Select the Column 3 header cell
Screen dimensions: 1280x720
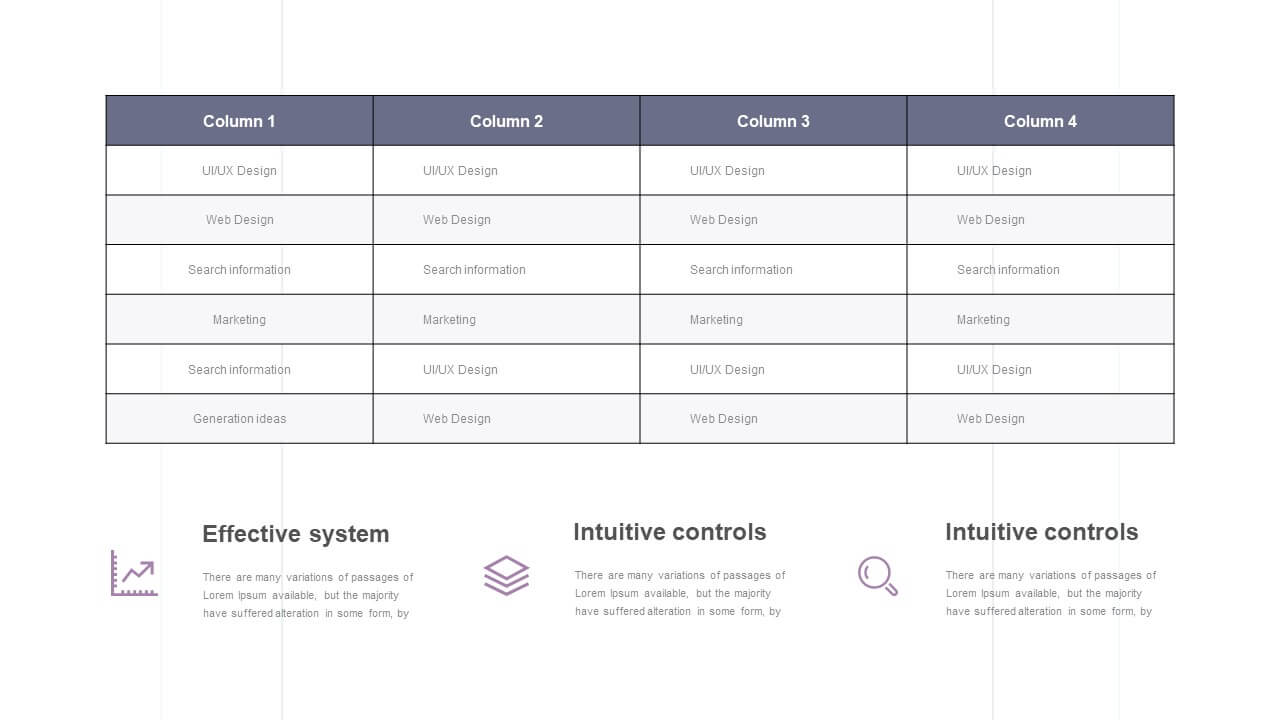(x=773, y=121)
